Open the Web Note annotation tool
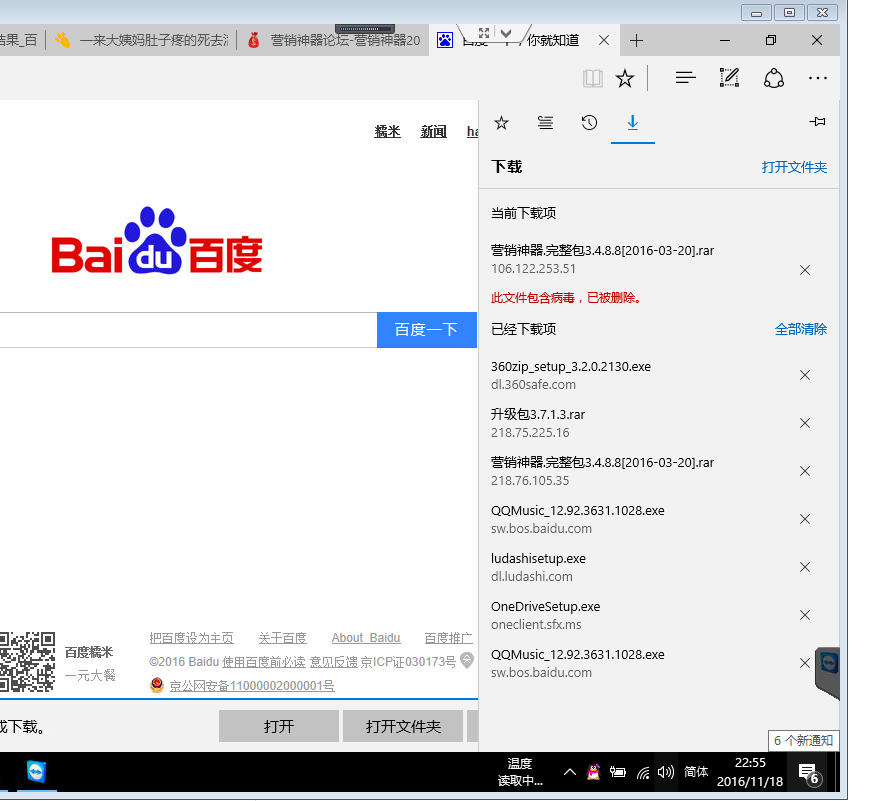The image size is (881, 801). [x=729, y=78]
